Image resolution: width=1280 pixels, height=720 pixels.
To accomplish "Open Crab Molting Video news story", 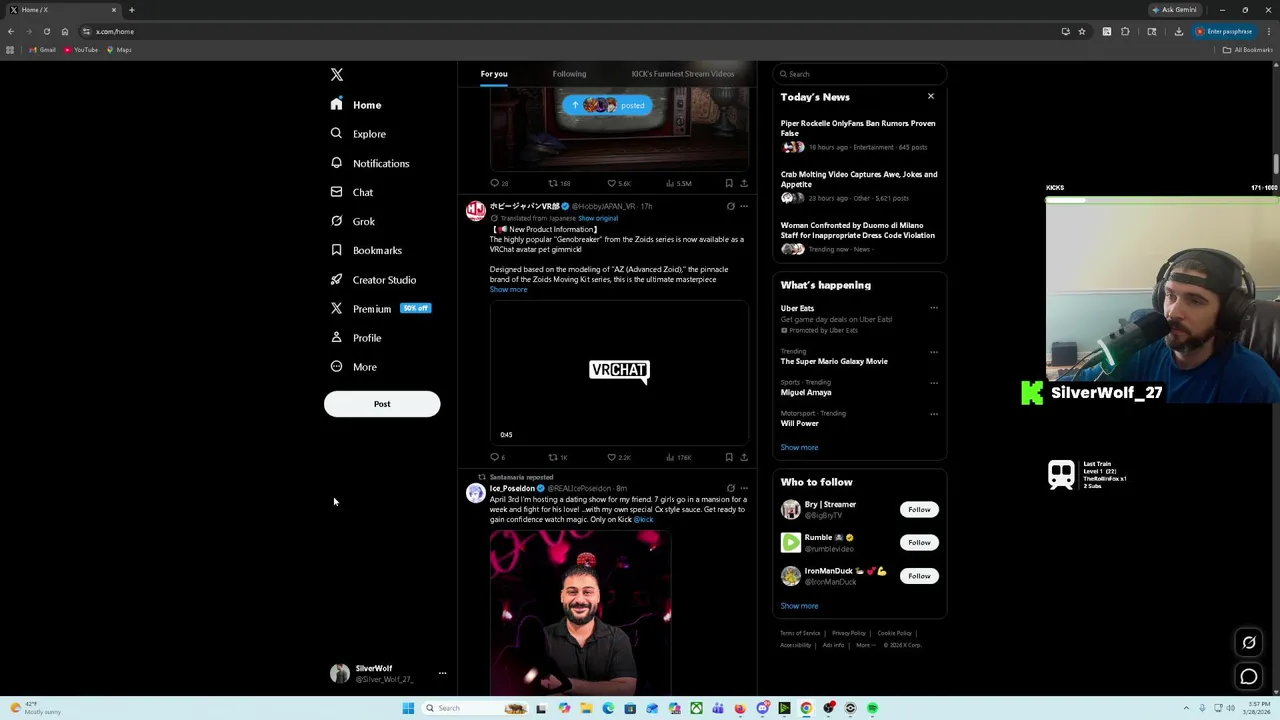I will coord(859,188).
